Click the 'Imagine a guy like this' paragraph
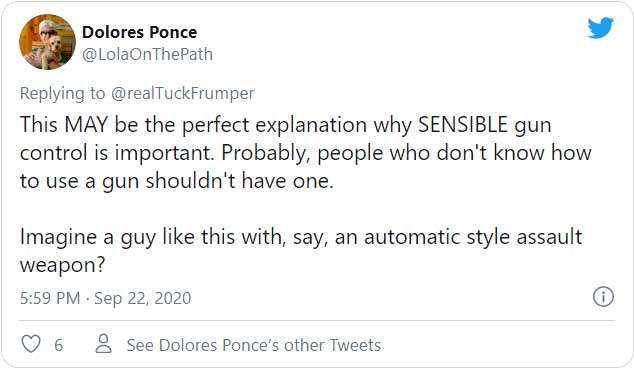The image size is (634, 368). (301, 251)
